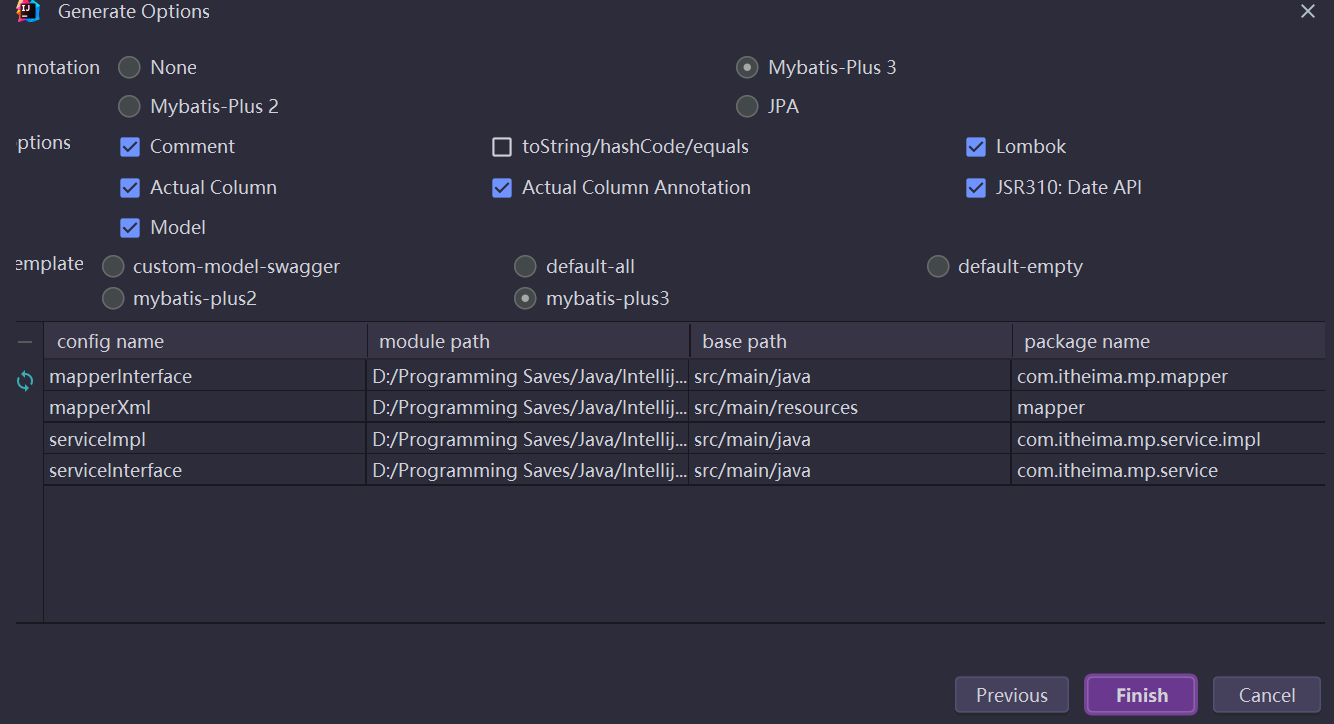Click the com.itheima.mp.service.impl package cell

tap(1138, 439)
